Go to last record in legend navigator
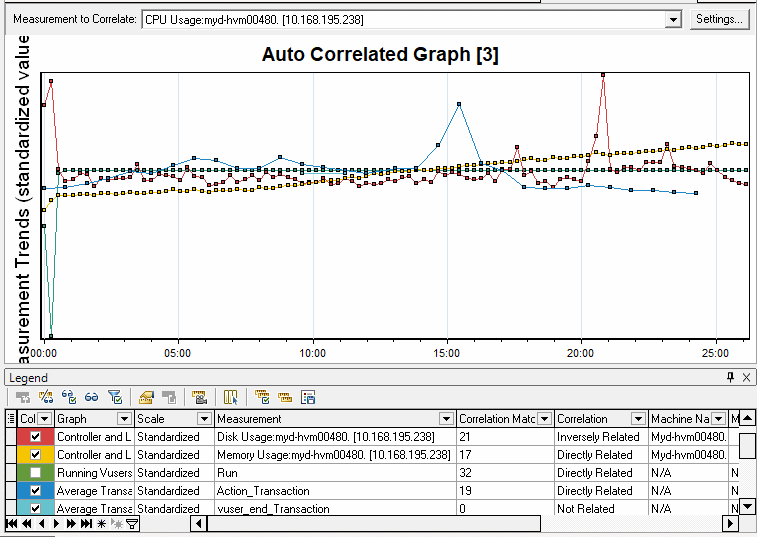This screenshot has width=757, height=537. tap(86, 524)
